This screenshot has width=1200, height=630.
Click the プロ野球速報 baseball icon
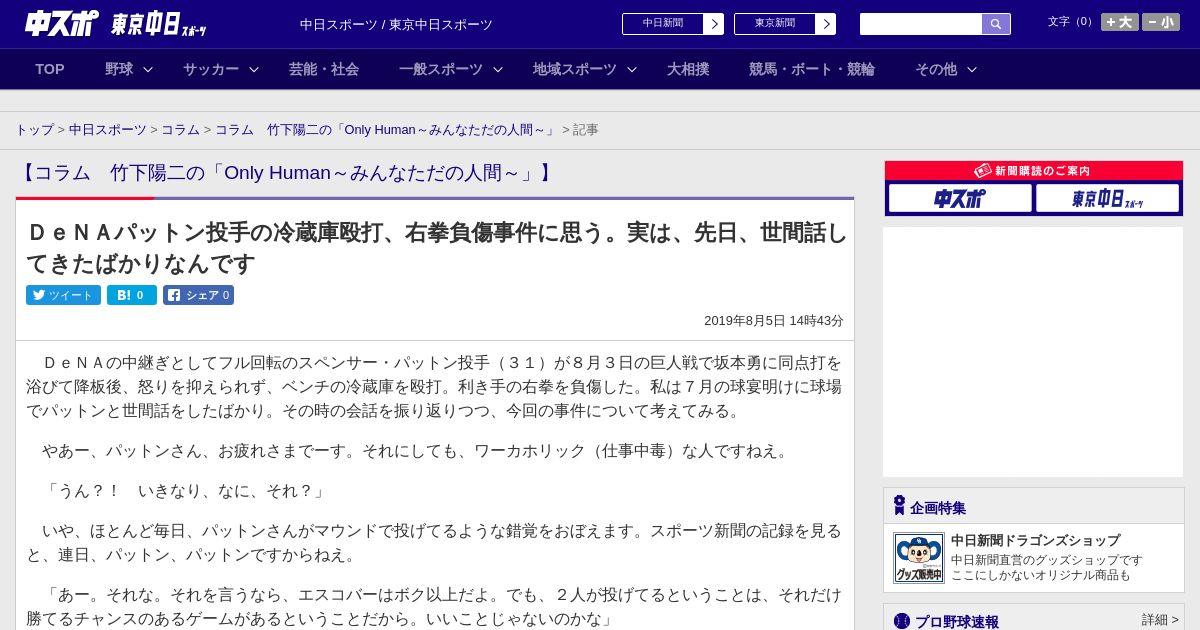pos(902,621)
